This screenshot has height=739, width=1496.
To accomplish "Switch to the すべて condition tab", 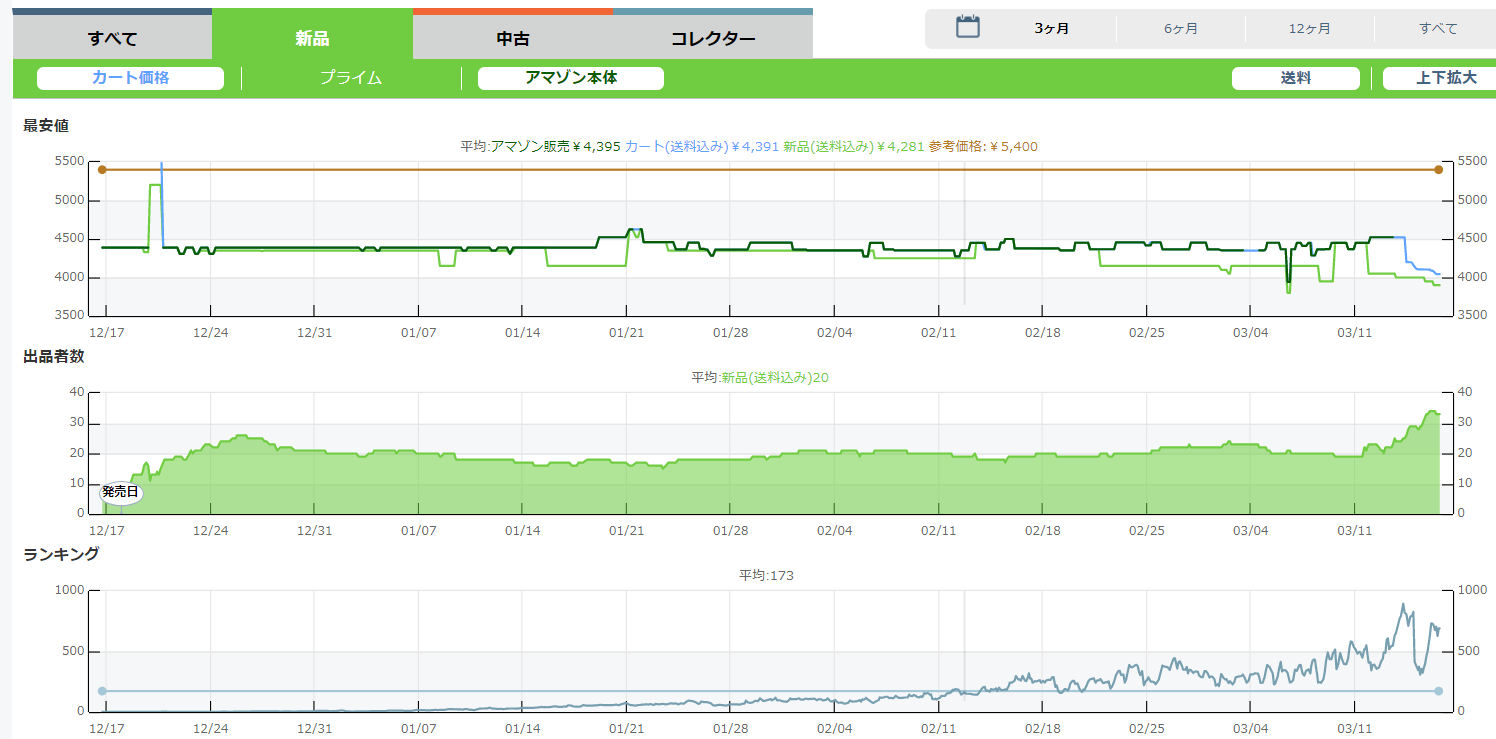I will click(112, 39).
